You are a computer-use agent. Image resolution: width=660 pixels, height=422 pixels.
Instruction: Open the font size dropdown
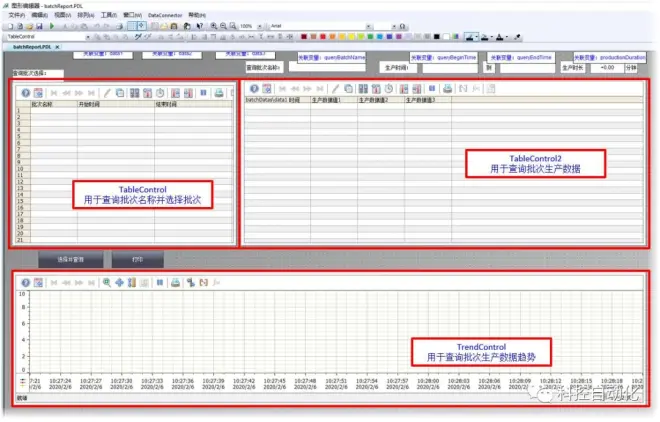point(394,26)
